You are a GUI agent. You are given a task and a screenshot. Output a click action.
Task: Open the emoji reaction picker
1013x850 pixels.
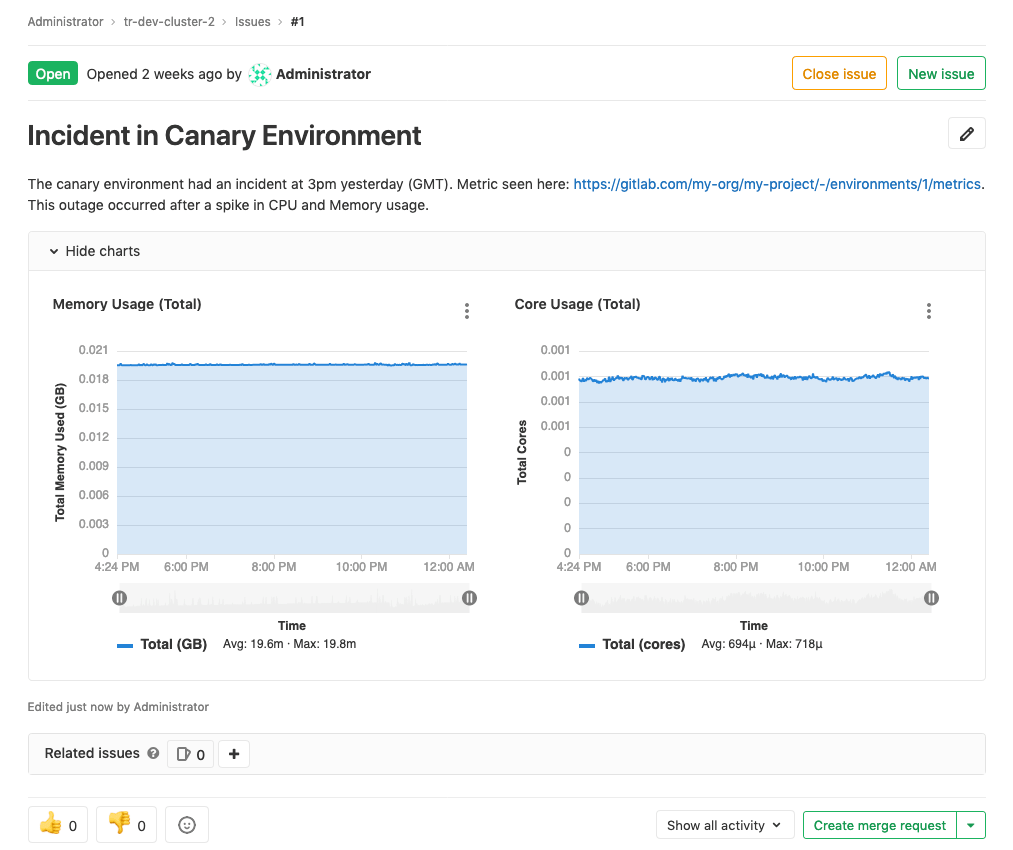point(186,825)
